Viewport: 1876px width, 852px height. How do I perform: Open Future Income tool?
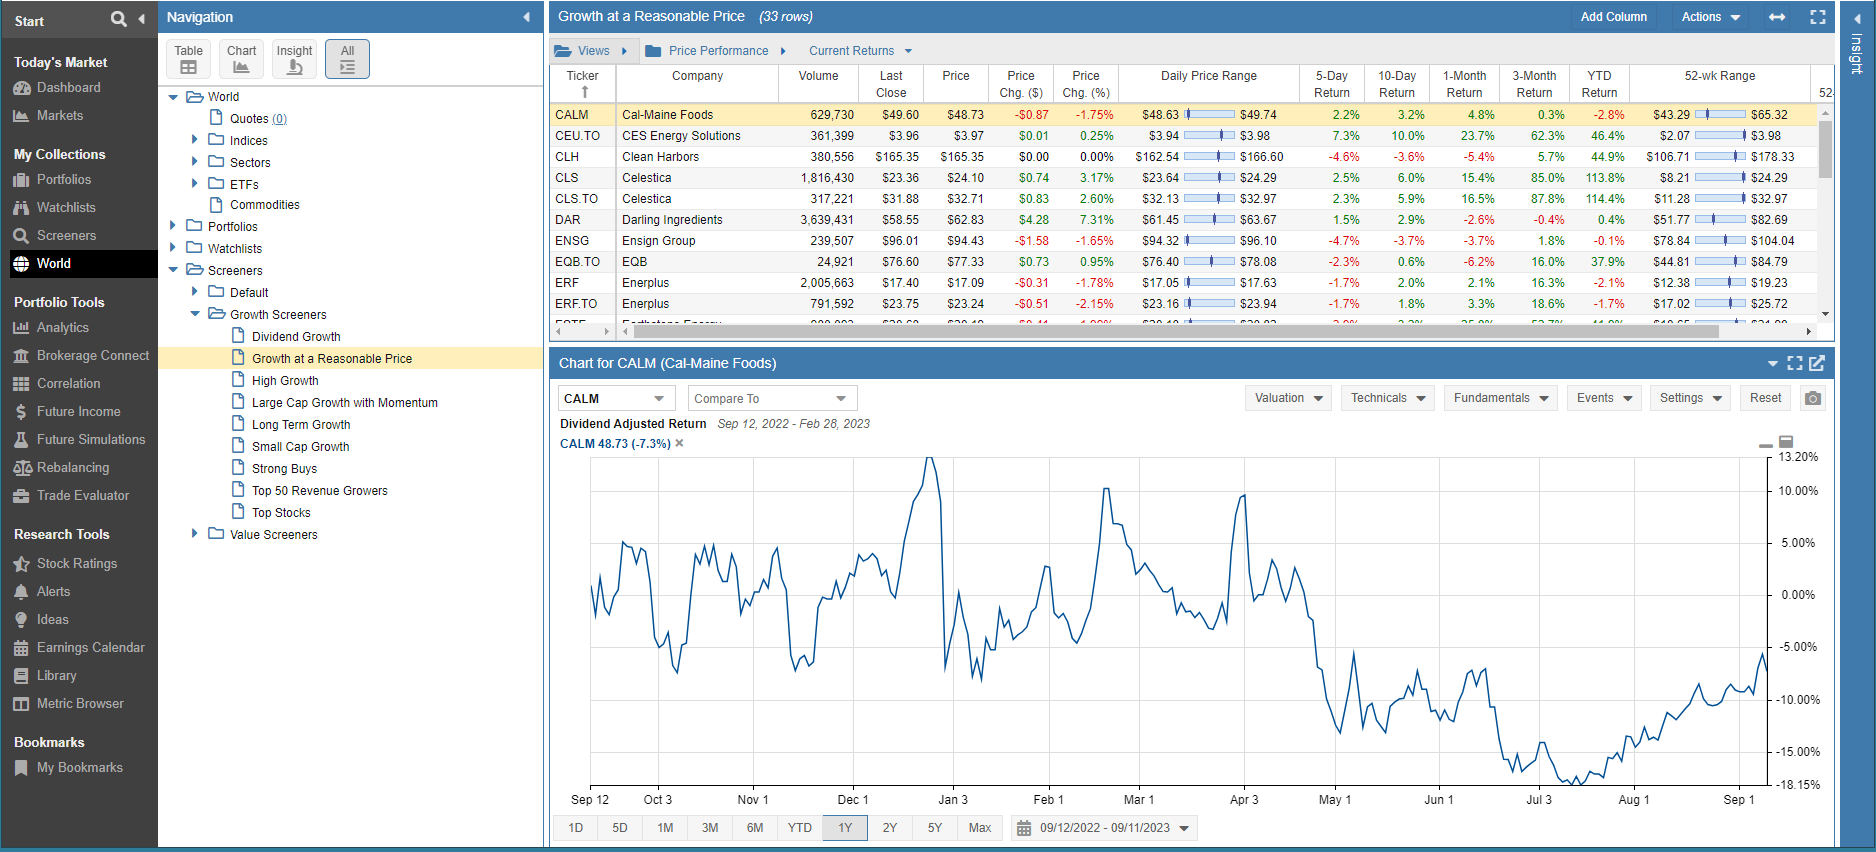click(78, 412)
